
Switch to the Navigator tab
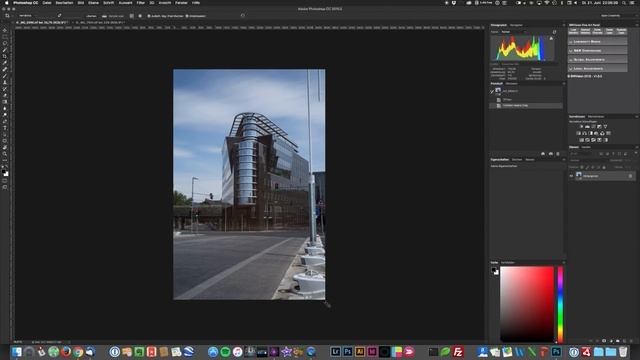tap(516, 25)
